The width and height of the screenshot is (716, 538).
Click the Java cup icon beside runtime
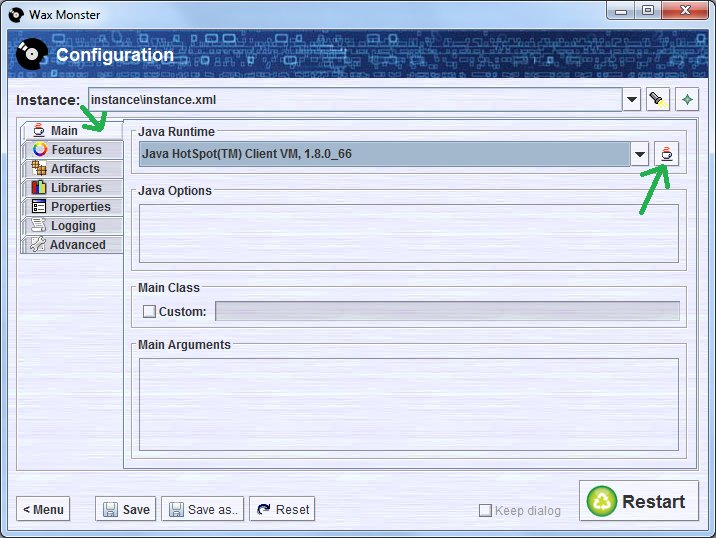pos(666,154)
